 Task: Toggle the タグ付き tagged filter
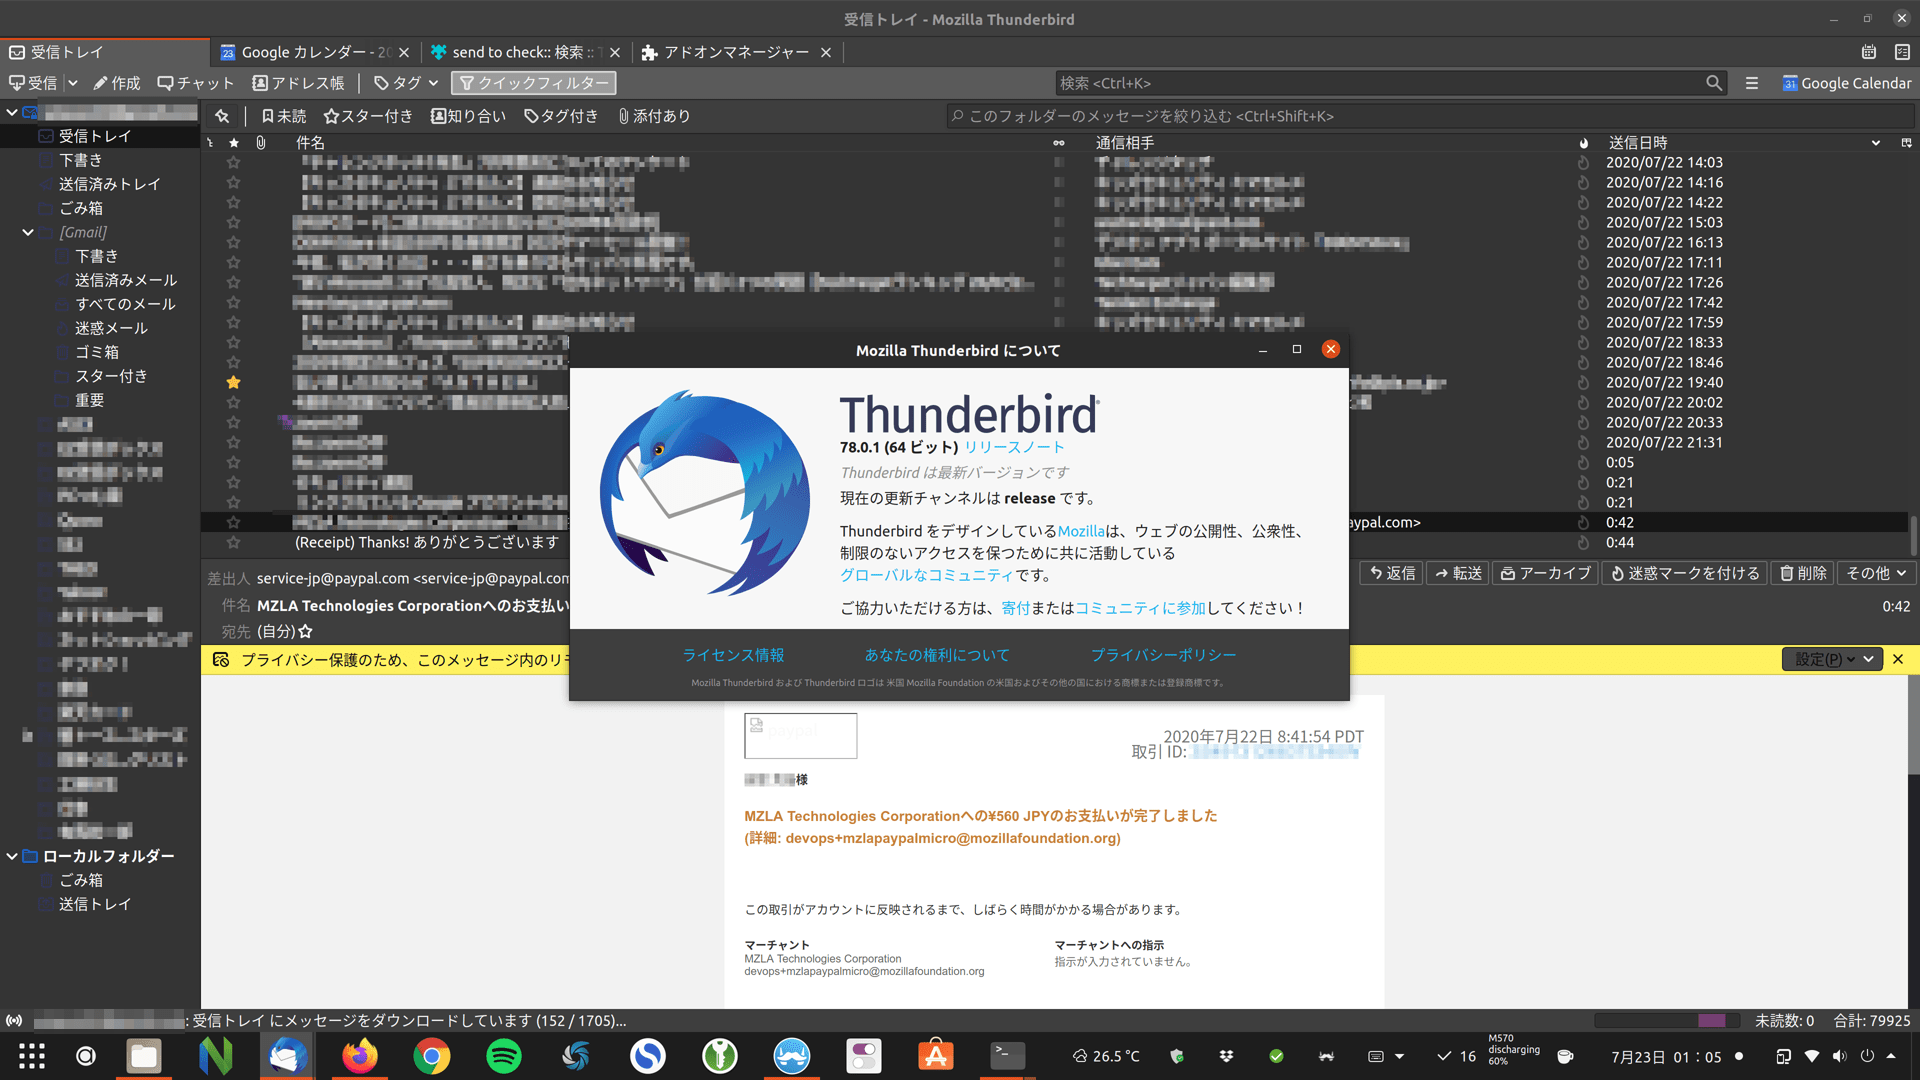point(561,116)
